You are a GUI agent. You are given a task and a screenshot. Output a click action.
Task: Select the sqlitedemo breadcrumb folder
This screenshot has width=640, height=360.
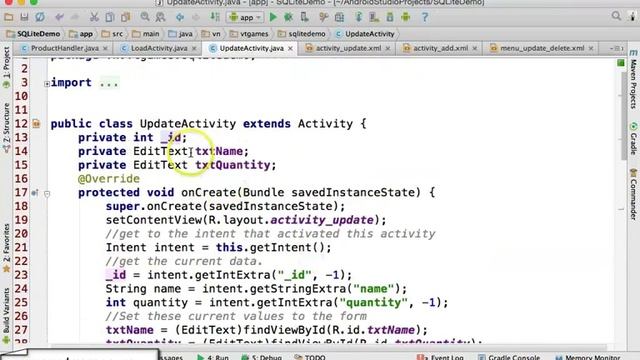[302, 34]
